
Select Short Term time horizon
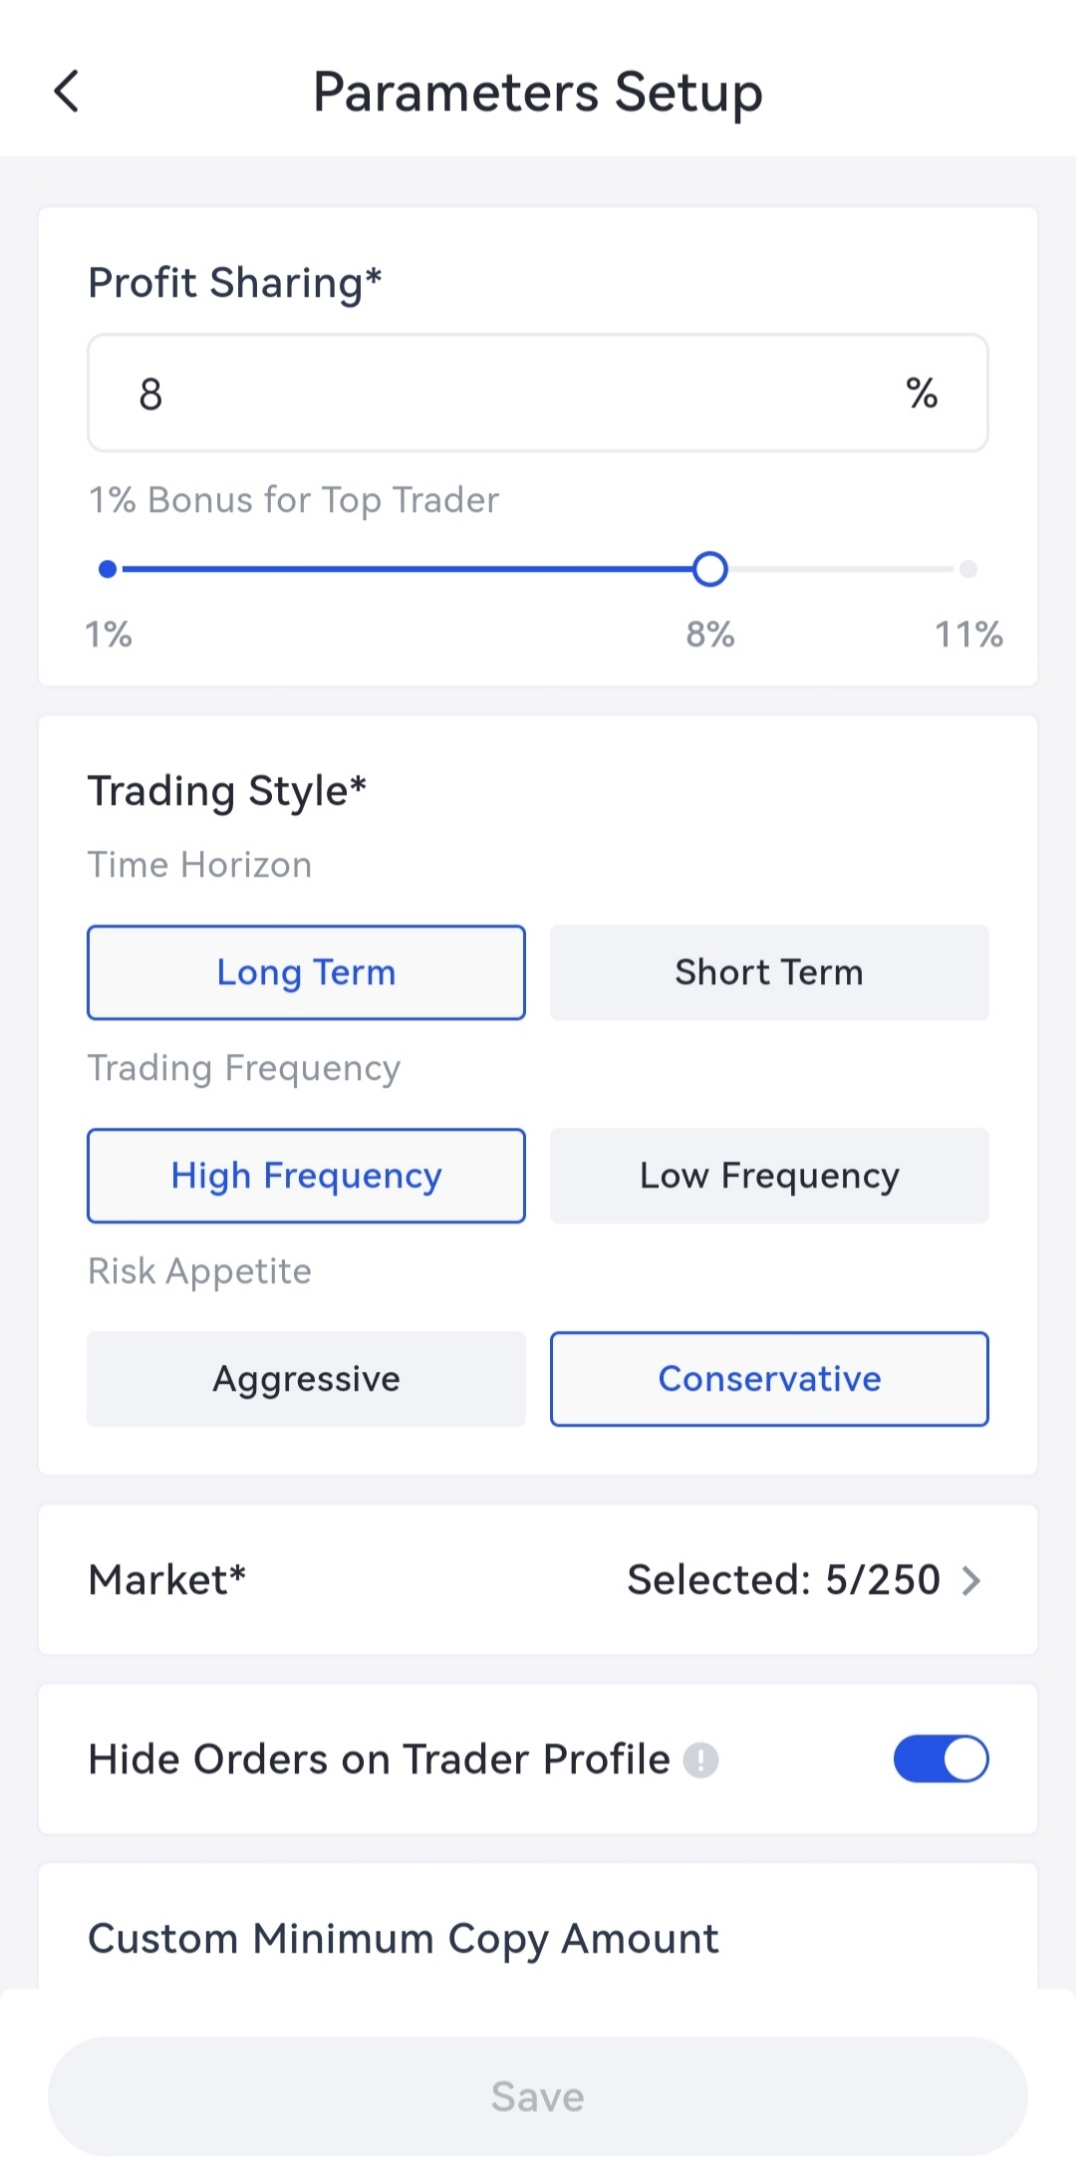[x=769, y=973]
